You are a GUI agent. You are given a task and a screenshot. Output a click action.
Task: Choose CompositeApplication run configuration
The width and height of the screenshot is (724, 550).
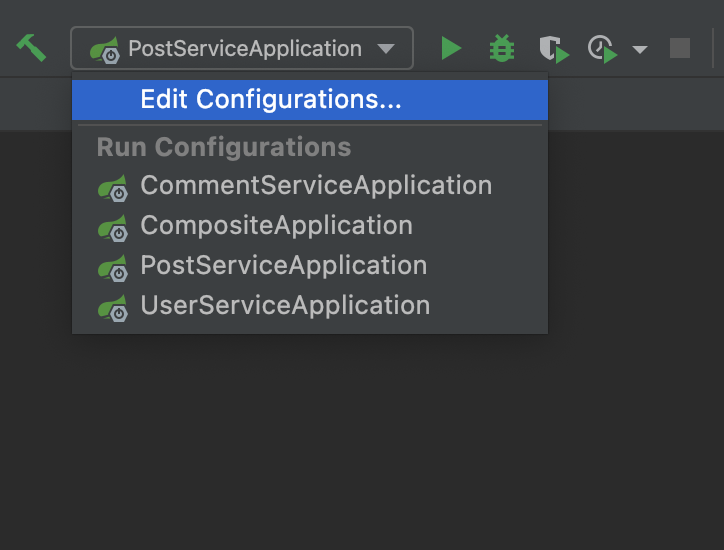point(276,226)
